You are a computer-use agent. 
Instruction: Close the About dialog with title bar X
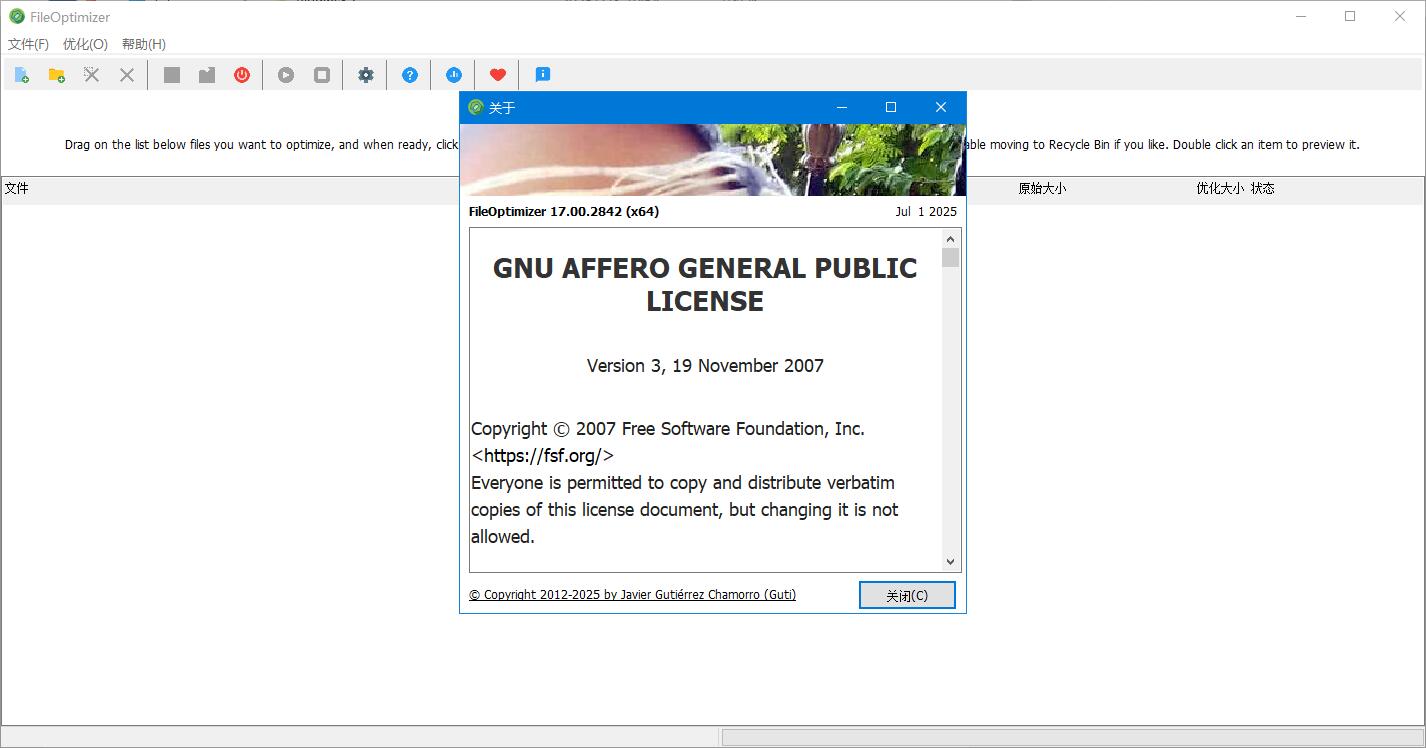click(x=940, y=107)
